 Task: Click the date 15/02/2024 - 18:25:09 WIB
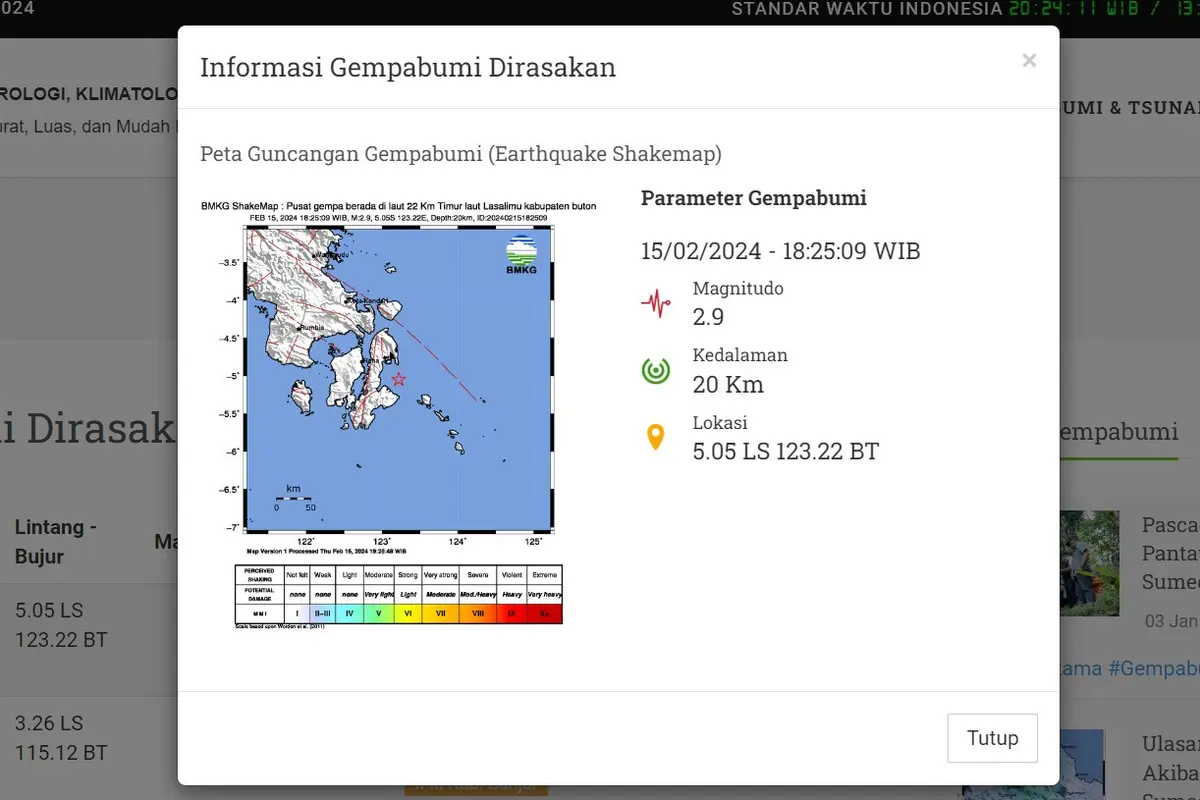781,251
